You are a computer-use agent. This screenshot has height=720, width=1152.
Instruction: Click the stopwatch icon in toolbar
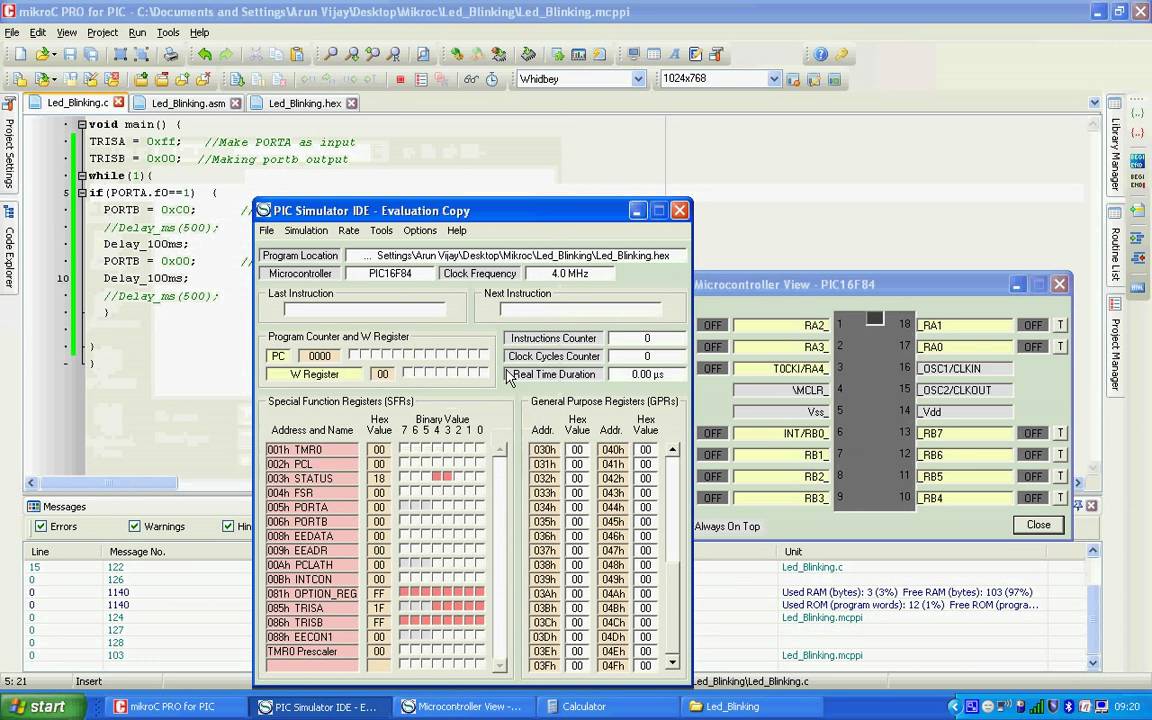[492, 79]
